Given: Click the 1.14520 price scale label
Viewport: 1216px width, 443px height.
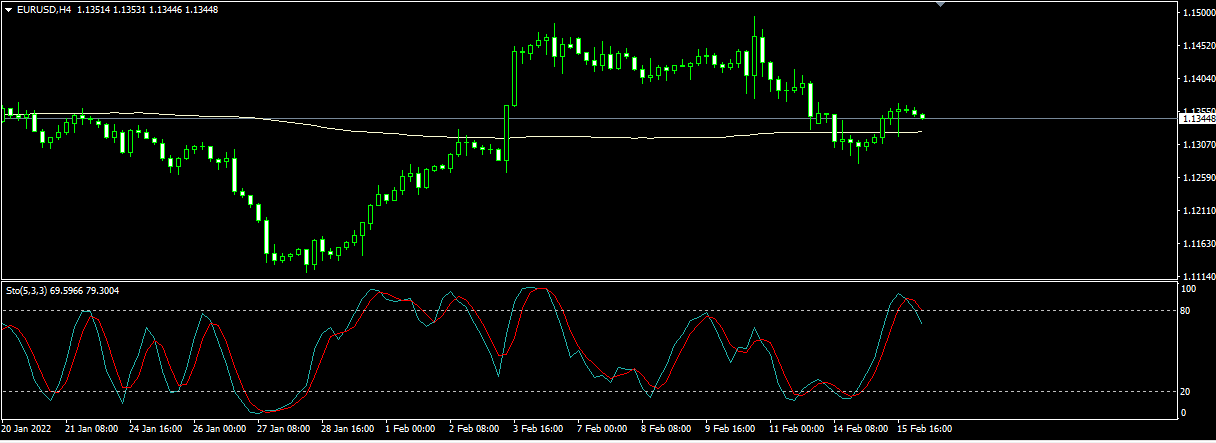Looking at the screenshot, I should click(1197, 45).
